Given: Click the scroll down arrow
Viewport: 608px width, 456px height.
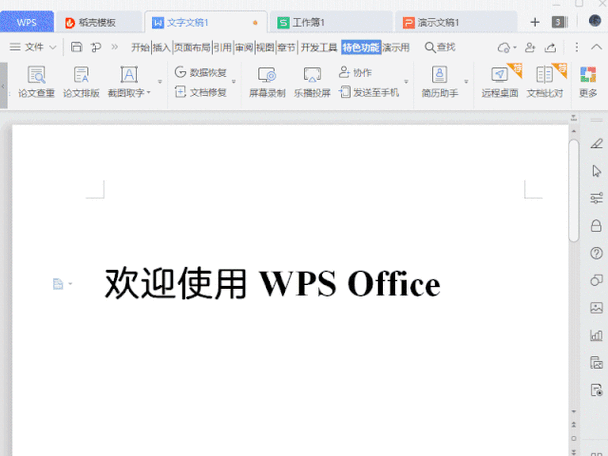Looking at the screenshot, I should click(574, 411).
